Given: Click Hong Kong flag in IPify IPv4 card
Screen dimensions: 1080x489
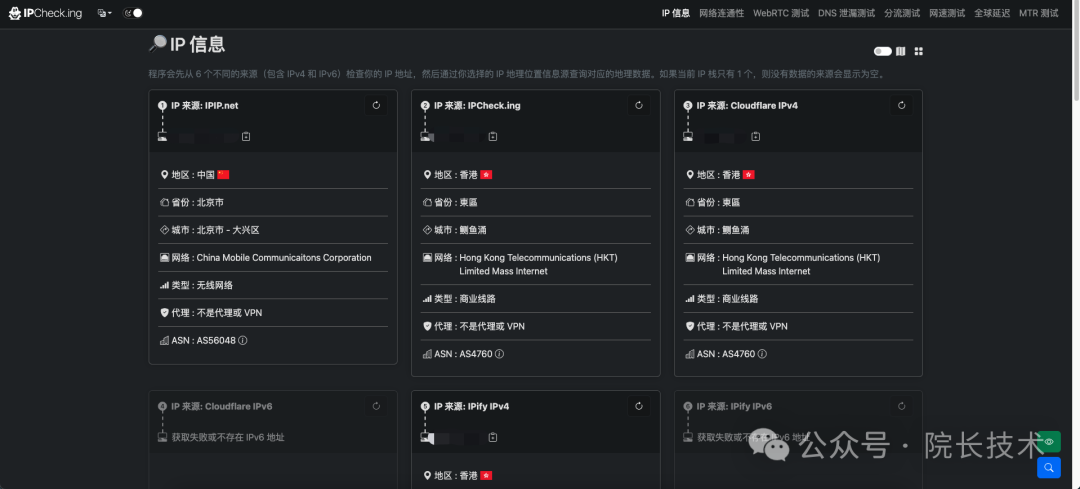Looking at the screenshot, I should tap(486, 475).
